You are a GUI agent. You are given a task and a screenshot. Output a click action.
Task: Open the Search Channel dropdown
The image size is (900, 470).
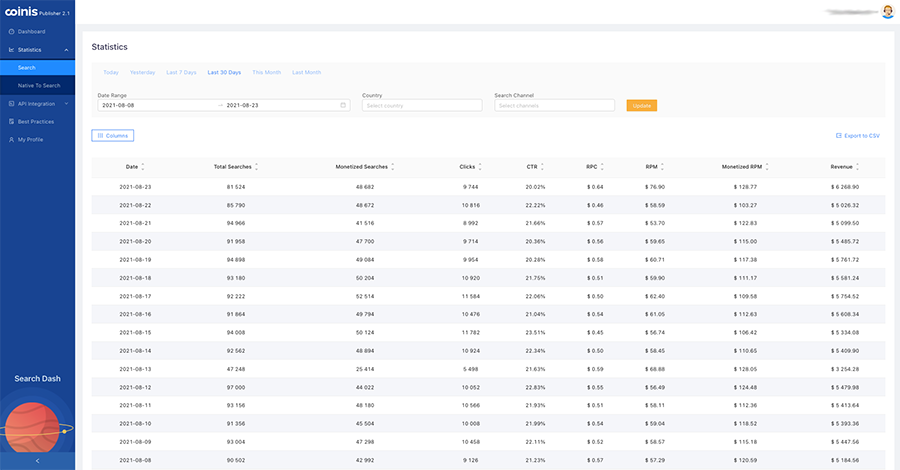554,105
